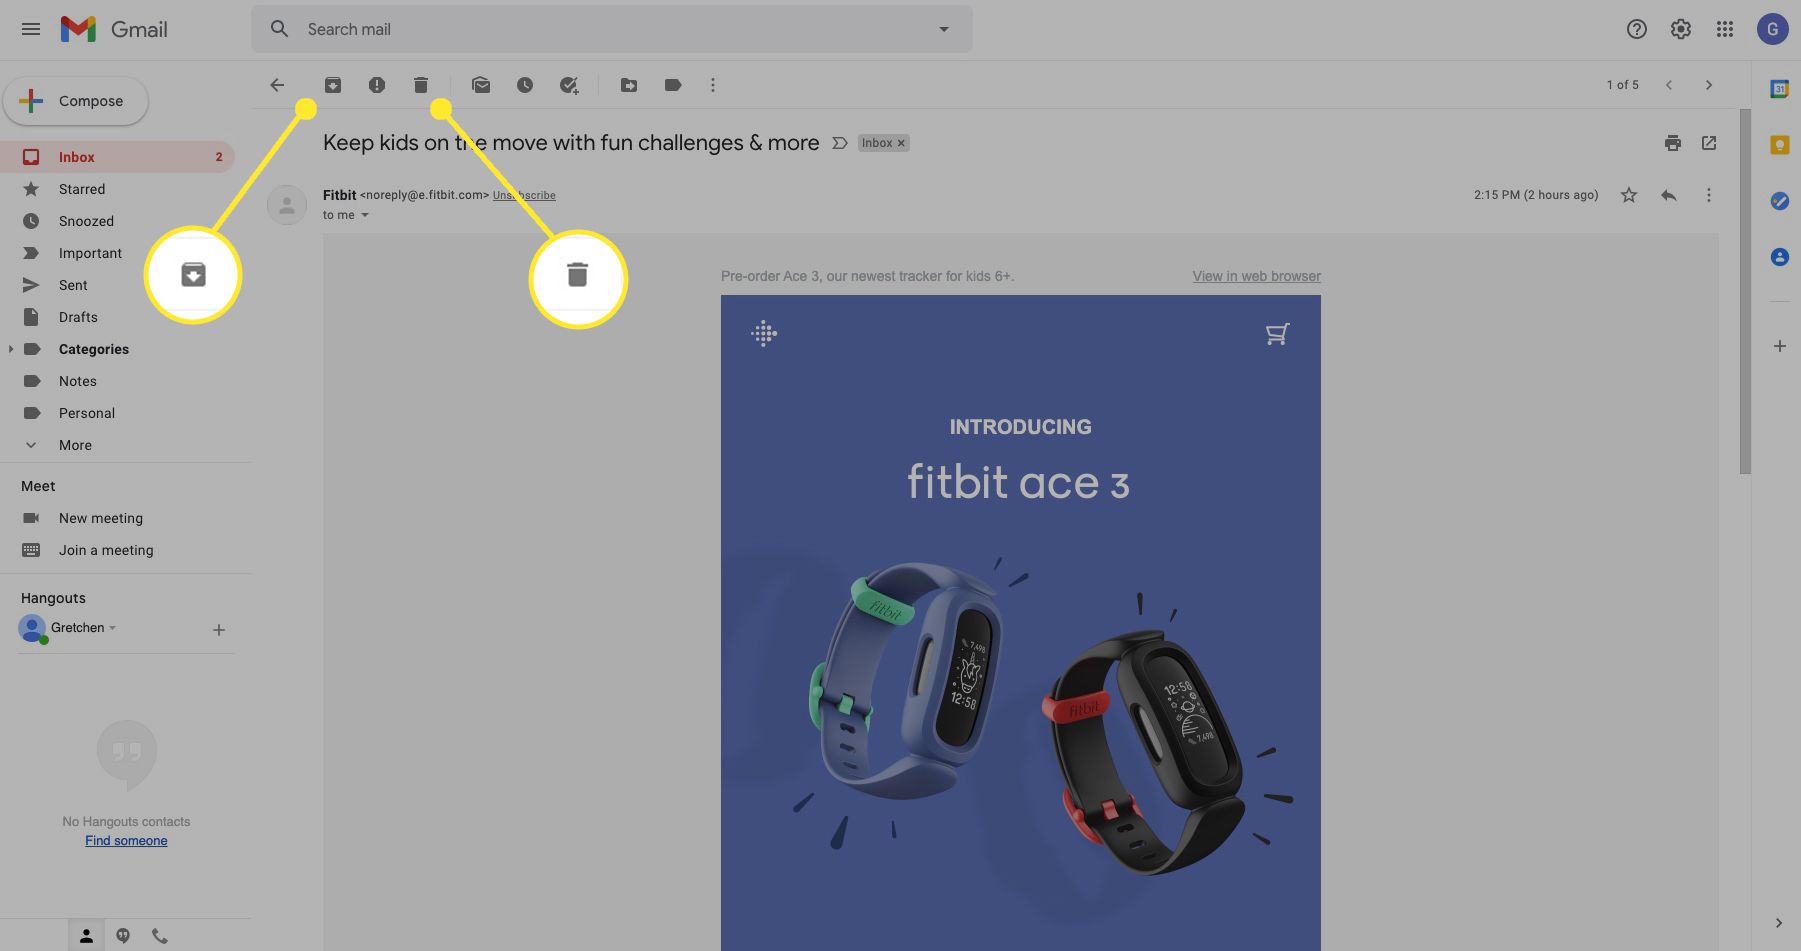Open Gmail Settings gear

tap(1681, 29)
